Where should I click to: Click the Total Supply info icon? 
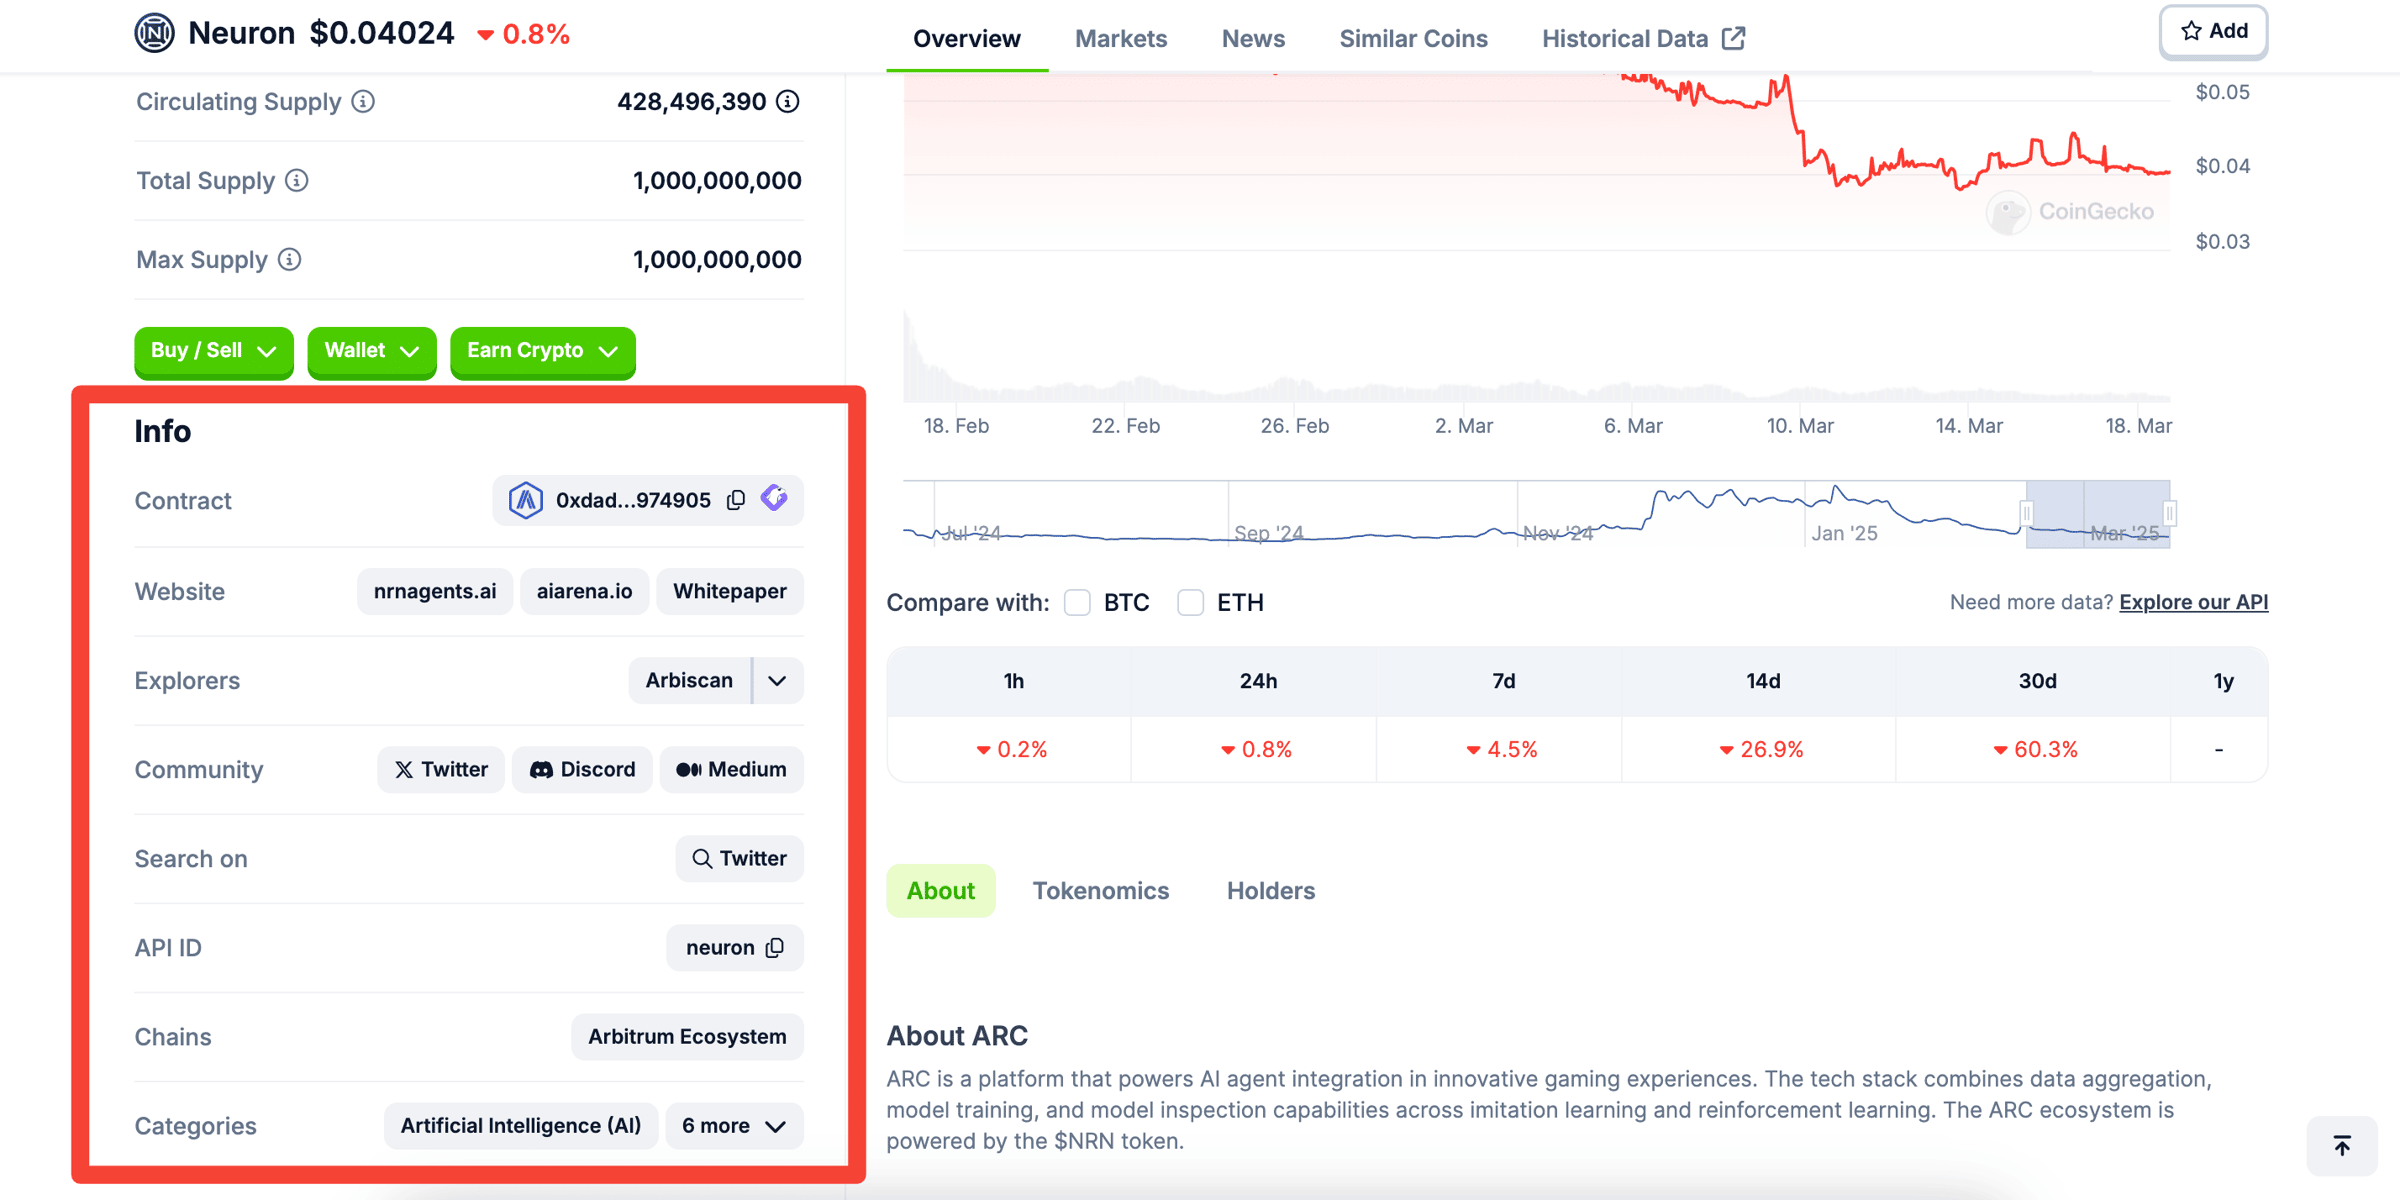[x=297, y=181]
